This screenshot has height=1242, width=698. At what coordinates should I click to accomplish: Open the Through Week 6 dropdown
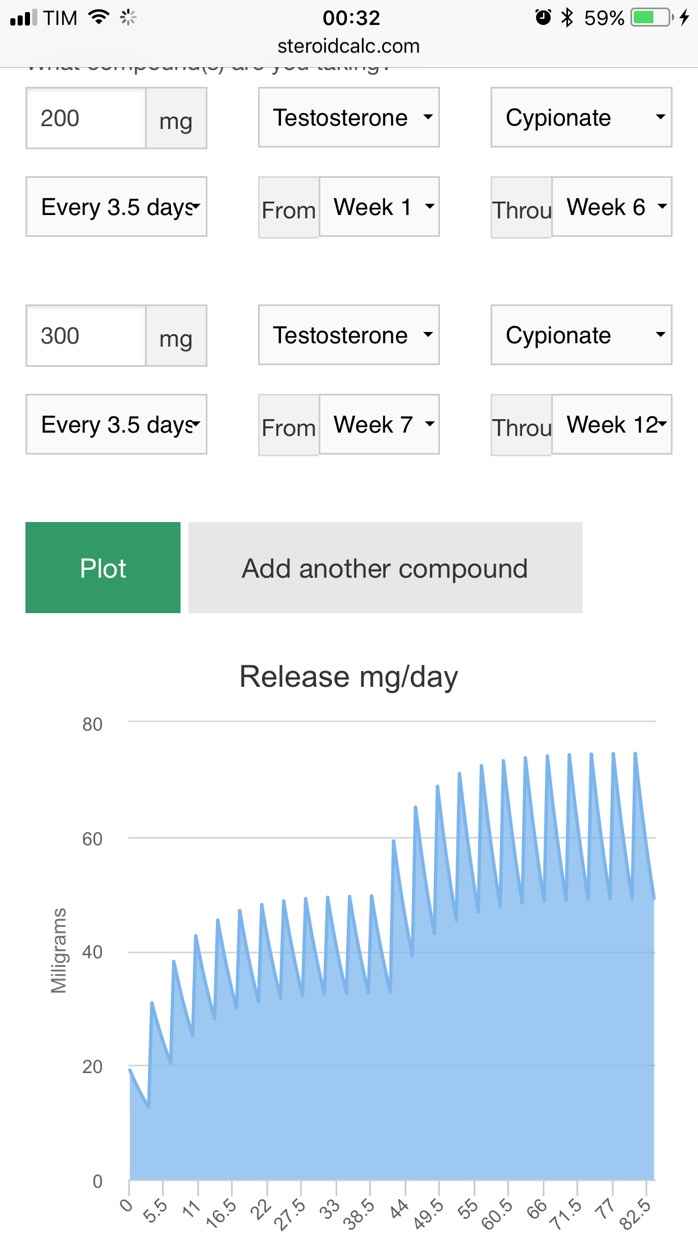click(611, 207)
